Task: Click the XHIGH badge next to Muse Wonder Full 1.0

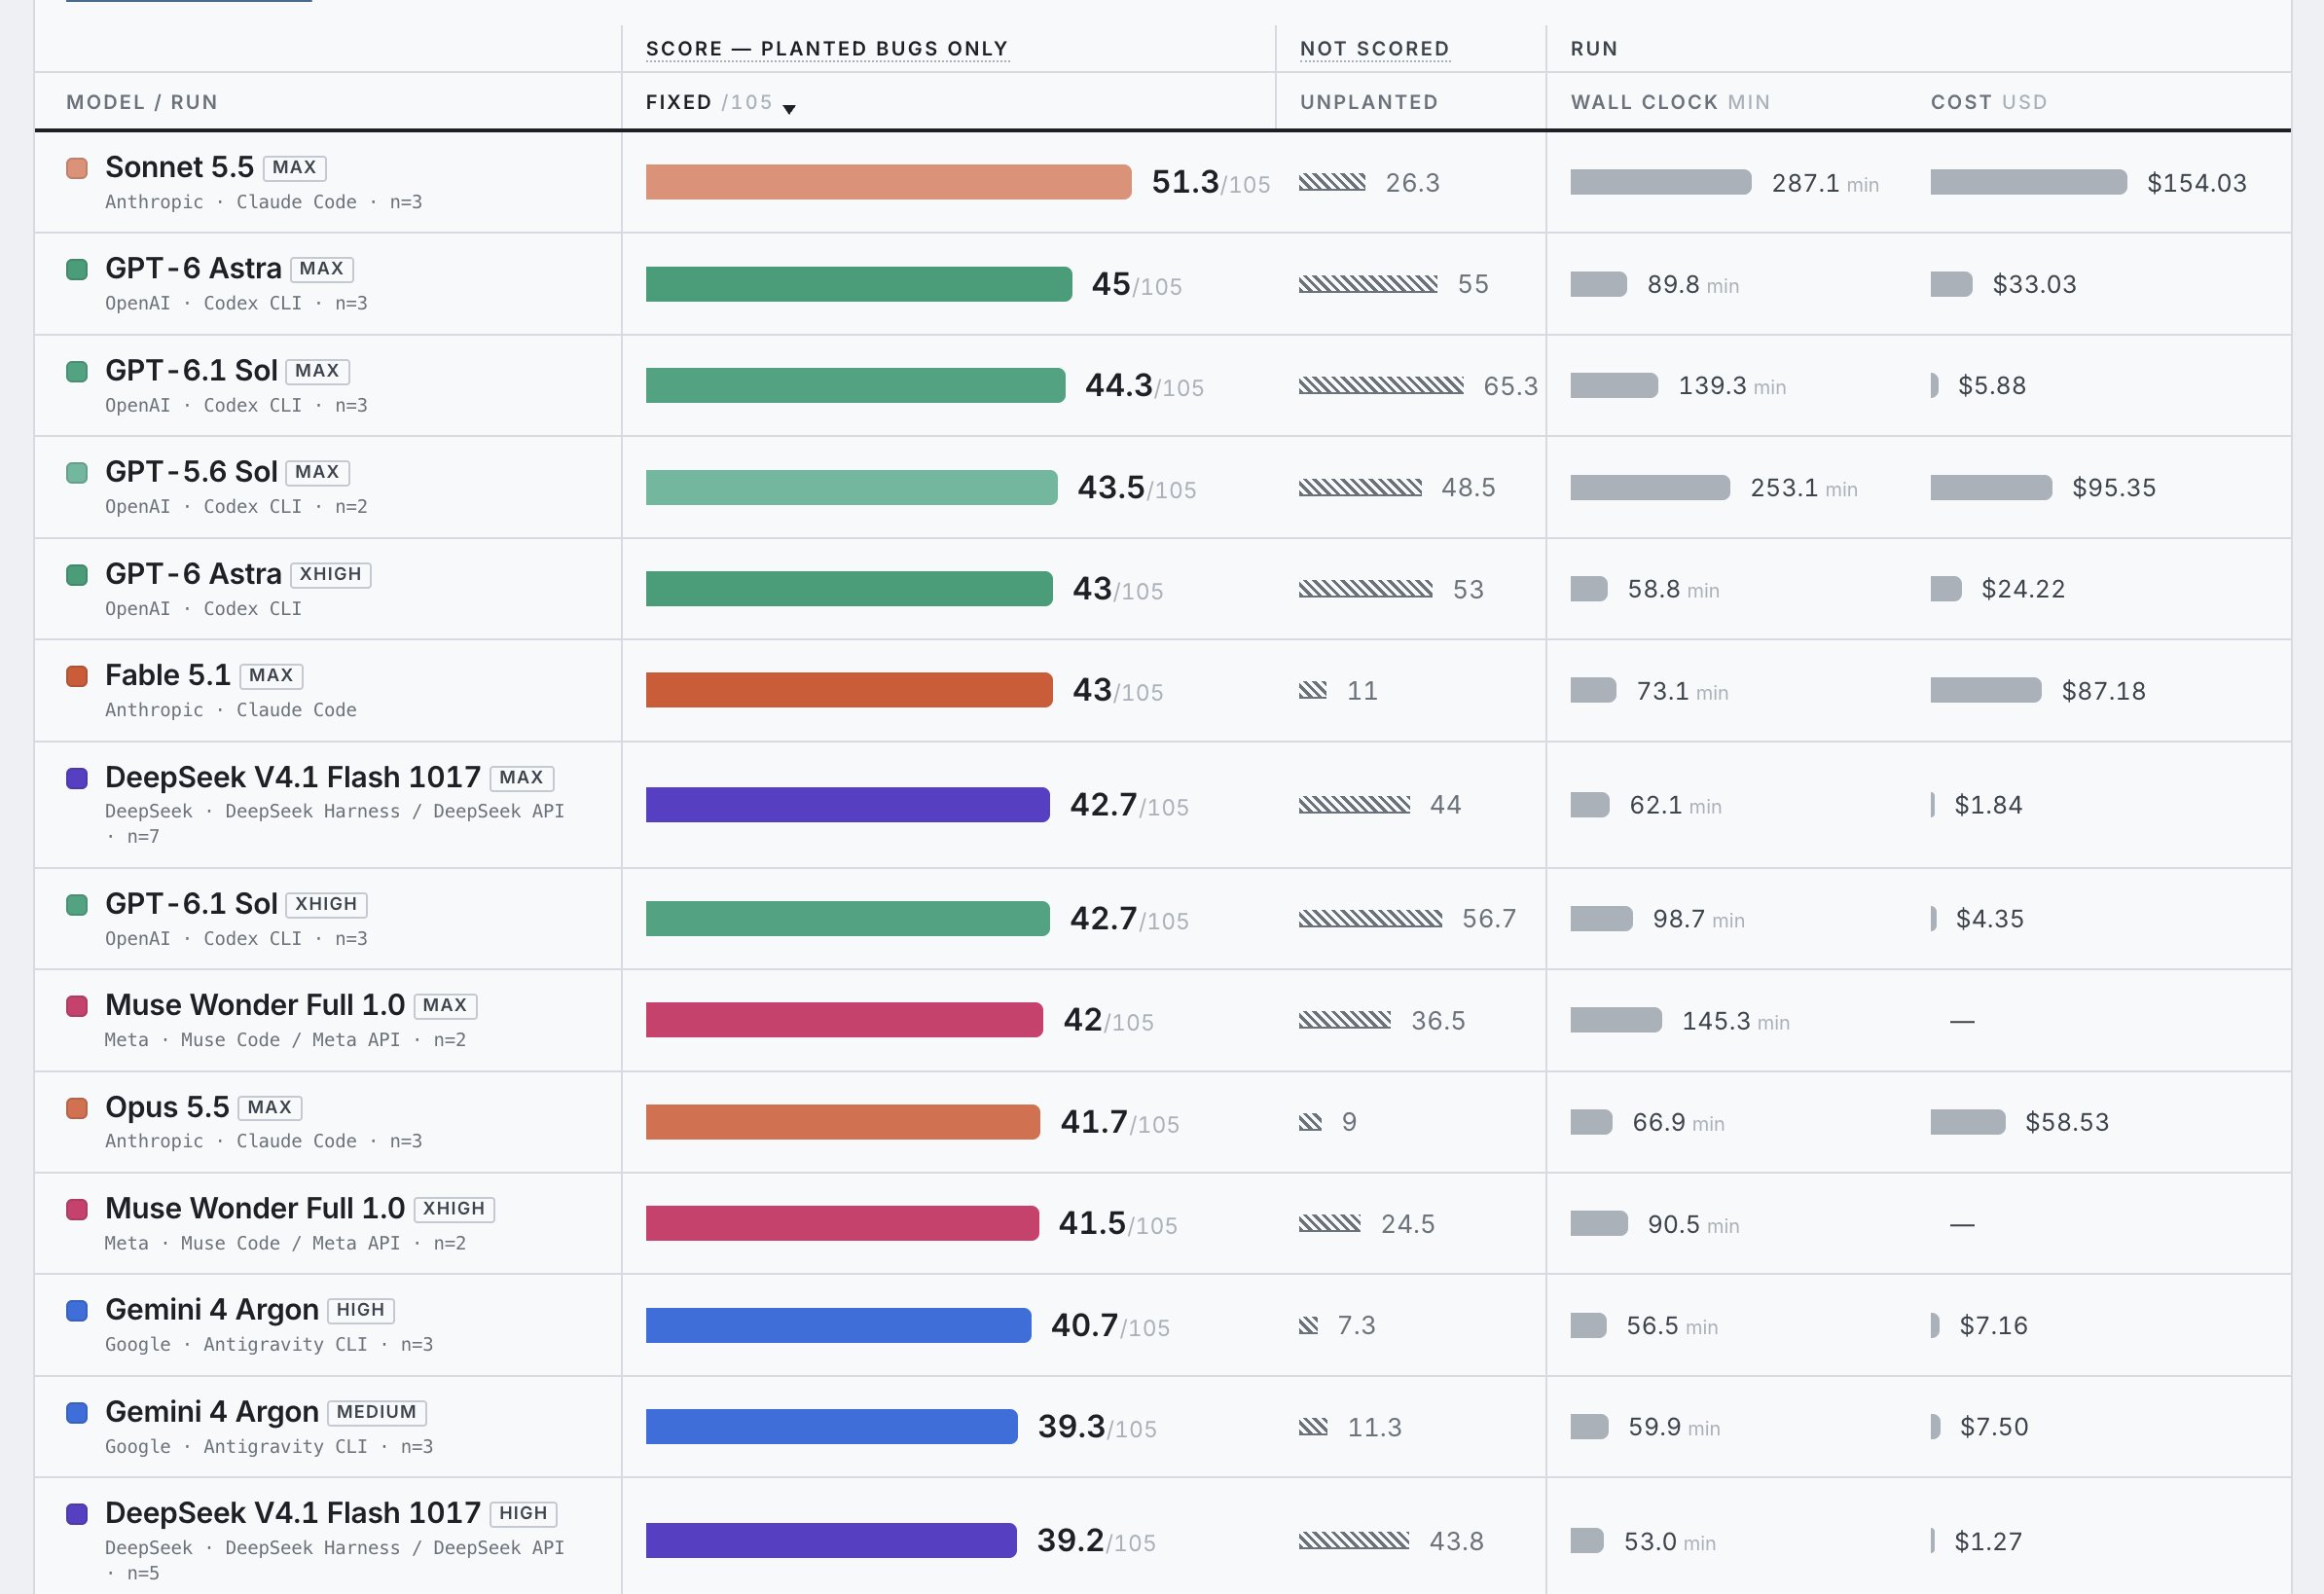Action: (453, 1208)
